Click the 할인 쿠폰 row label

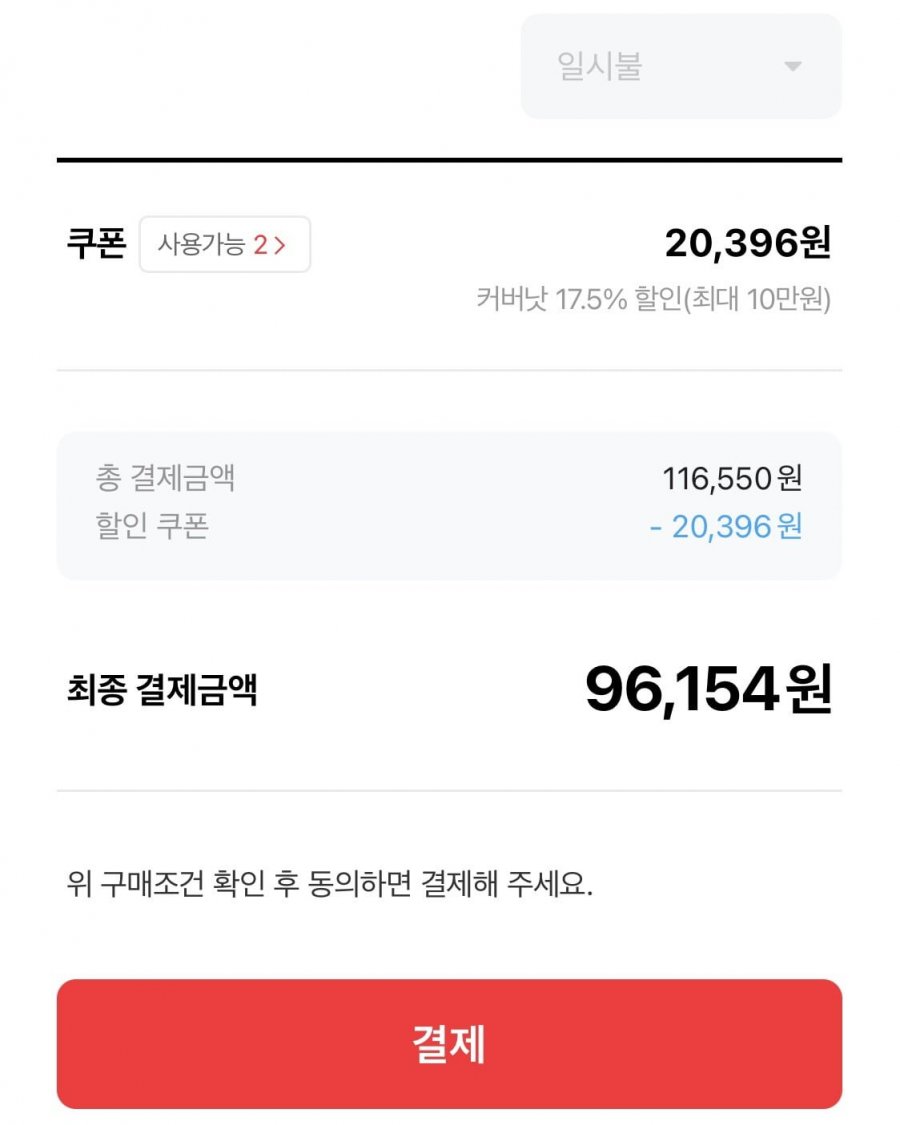152,526
